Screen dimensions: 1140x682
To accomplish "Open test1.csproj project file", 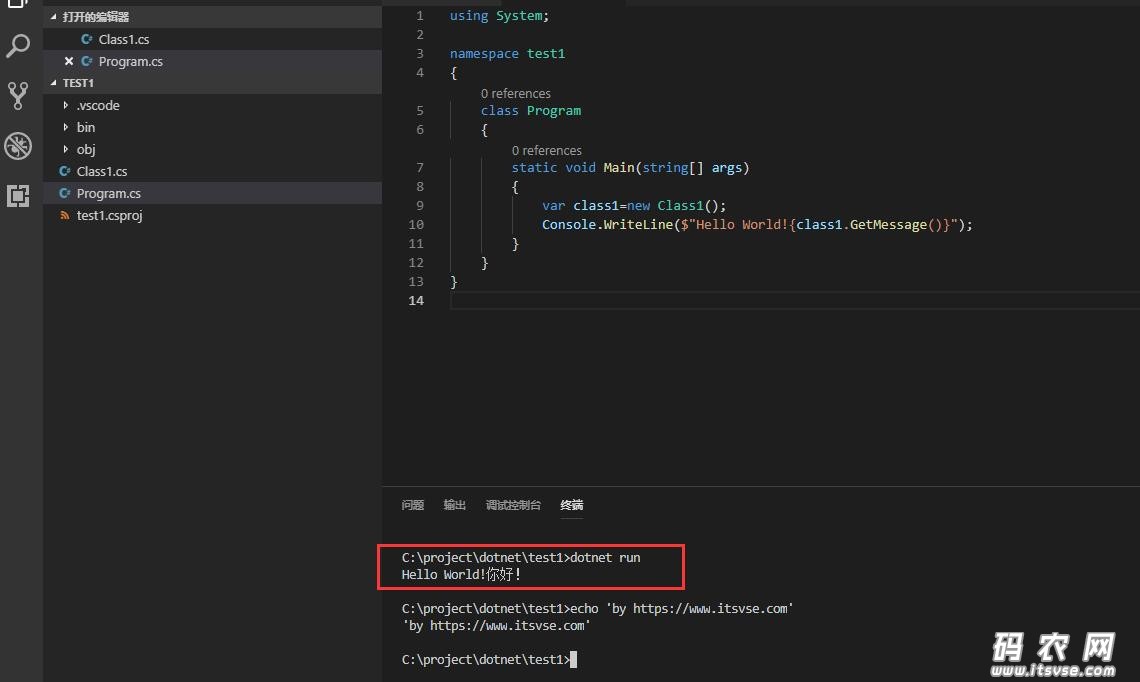I will point(212,215).
